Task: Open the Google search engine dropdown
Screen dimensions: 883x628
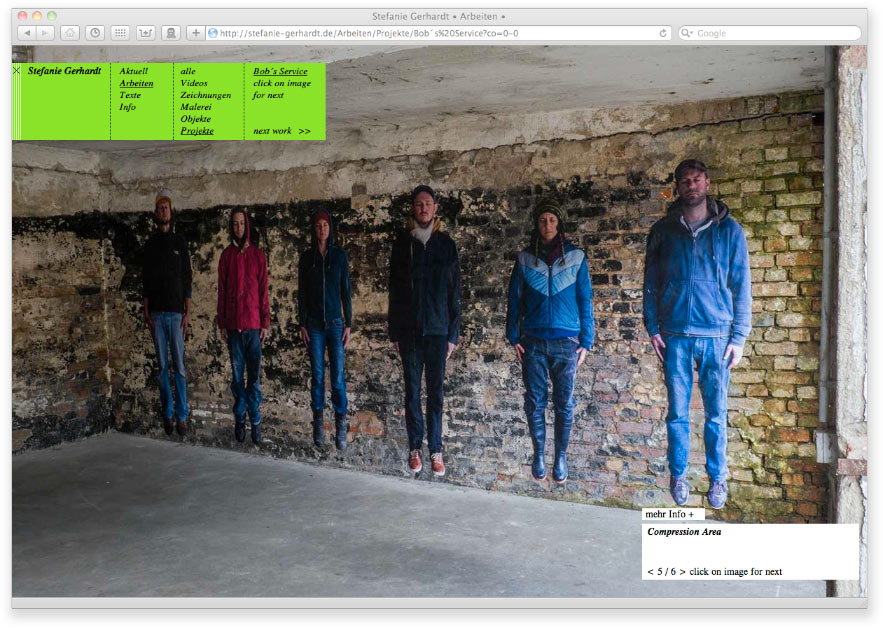Action: tap(688, 33)
